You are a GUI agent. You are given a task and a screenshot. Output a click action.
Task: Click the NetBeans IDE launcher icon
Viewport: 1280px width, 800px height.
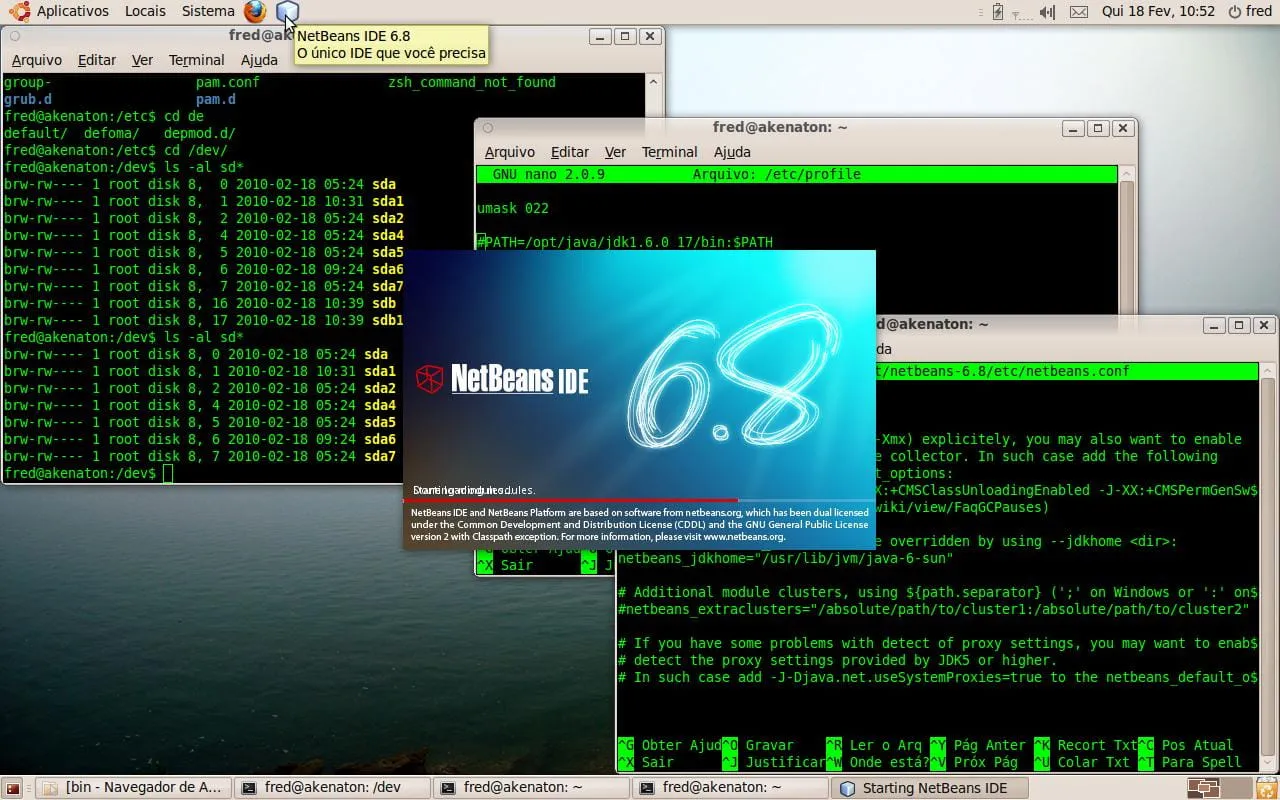(x=287, y=12)
